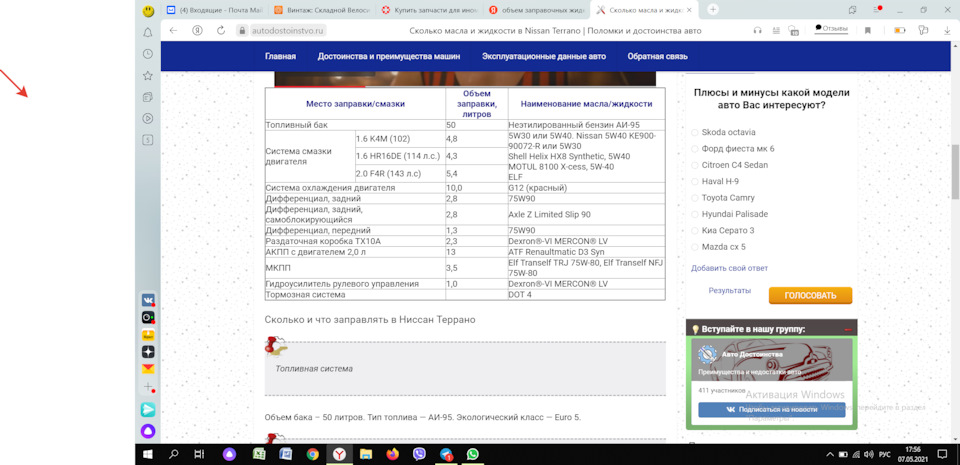
Task: Open a new browser tab
Action: (713, 9)
